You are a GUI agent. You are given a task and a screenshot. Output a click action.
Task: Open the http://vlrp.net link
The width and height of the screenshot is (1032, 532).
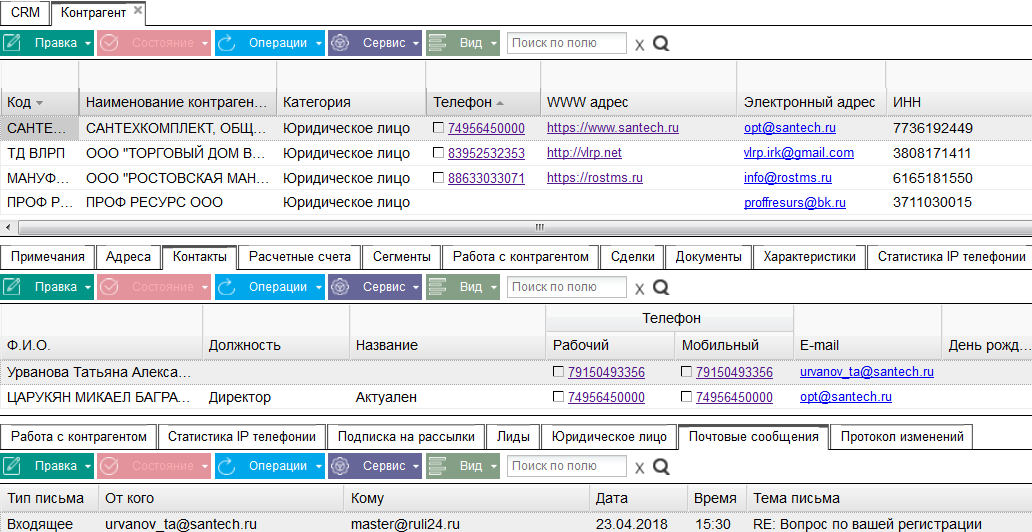click(x=584, y=153)
